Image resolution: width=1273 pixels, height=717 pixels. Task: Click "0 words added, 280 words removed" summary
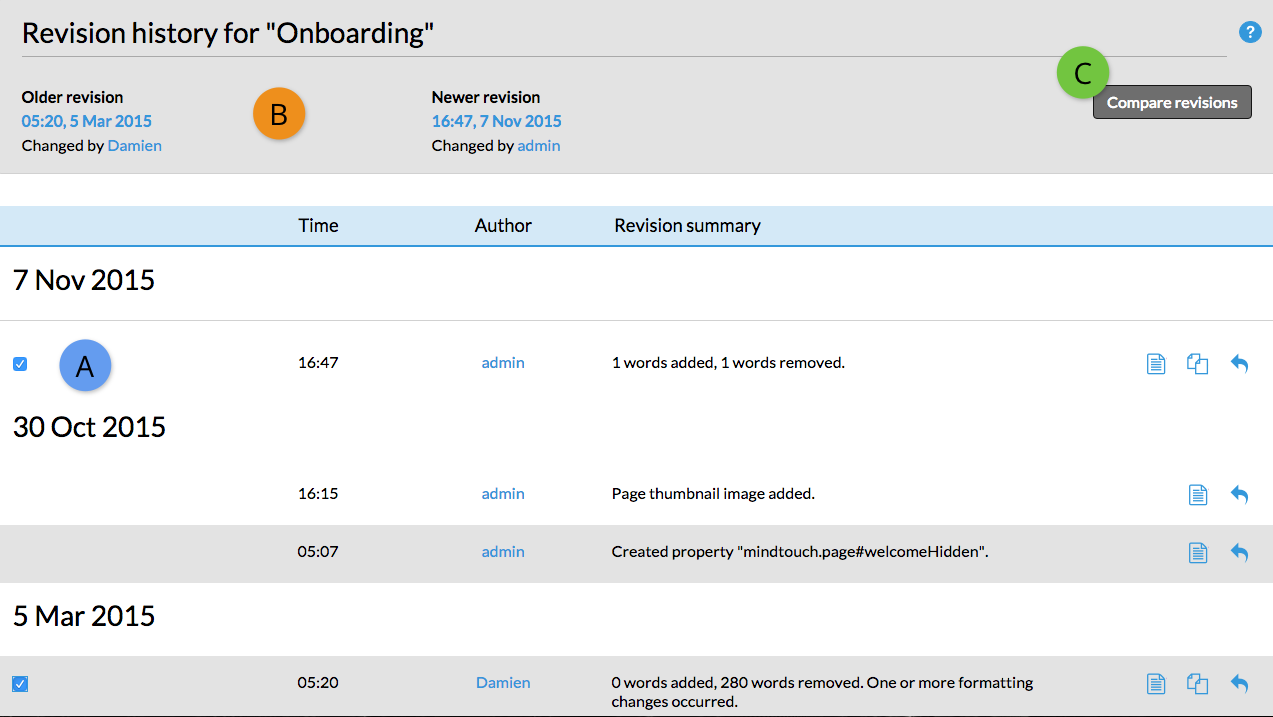coord(822,692)
